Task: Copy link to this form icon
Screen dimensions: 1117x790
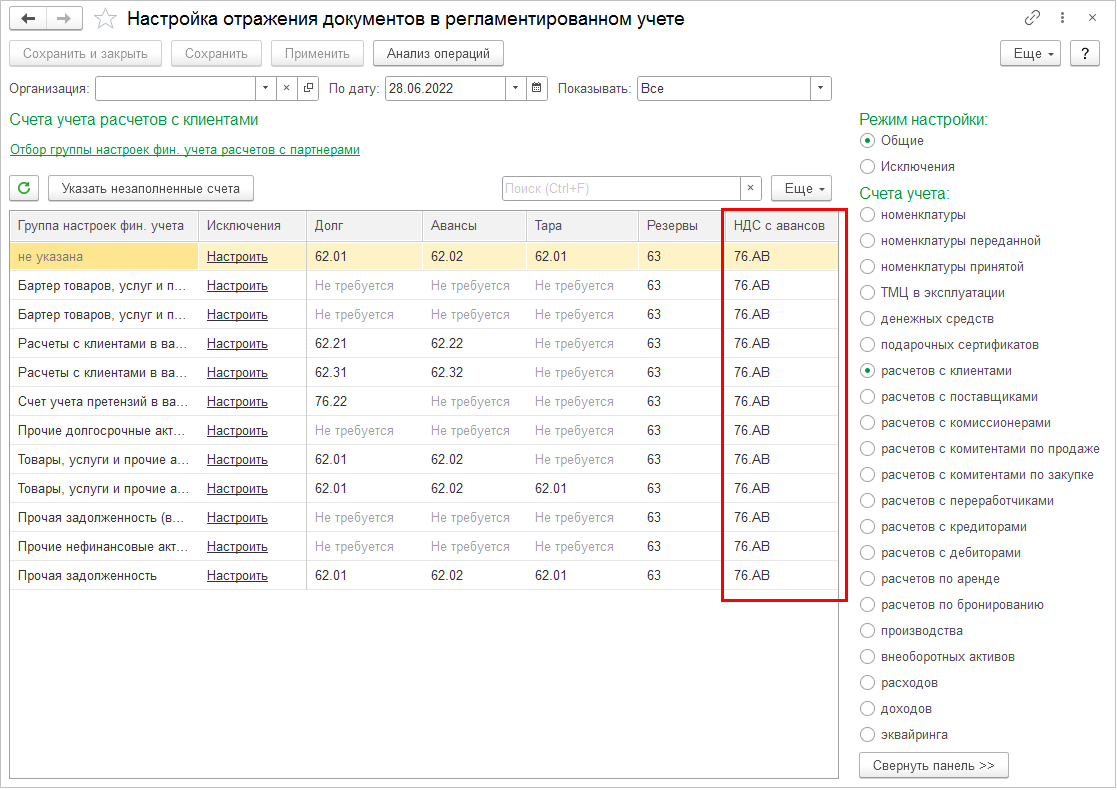Action: click(x=1032, y=19)
